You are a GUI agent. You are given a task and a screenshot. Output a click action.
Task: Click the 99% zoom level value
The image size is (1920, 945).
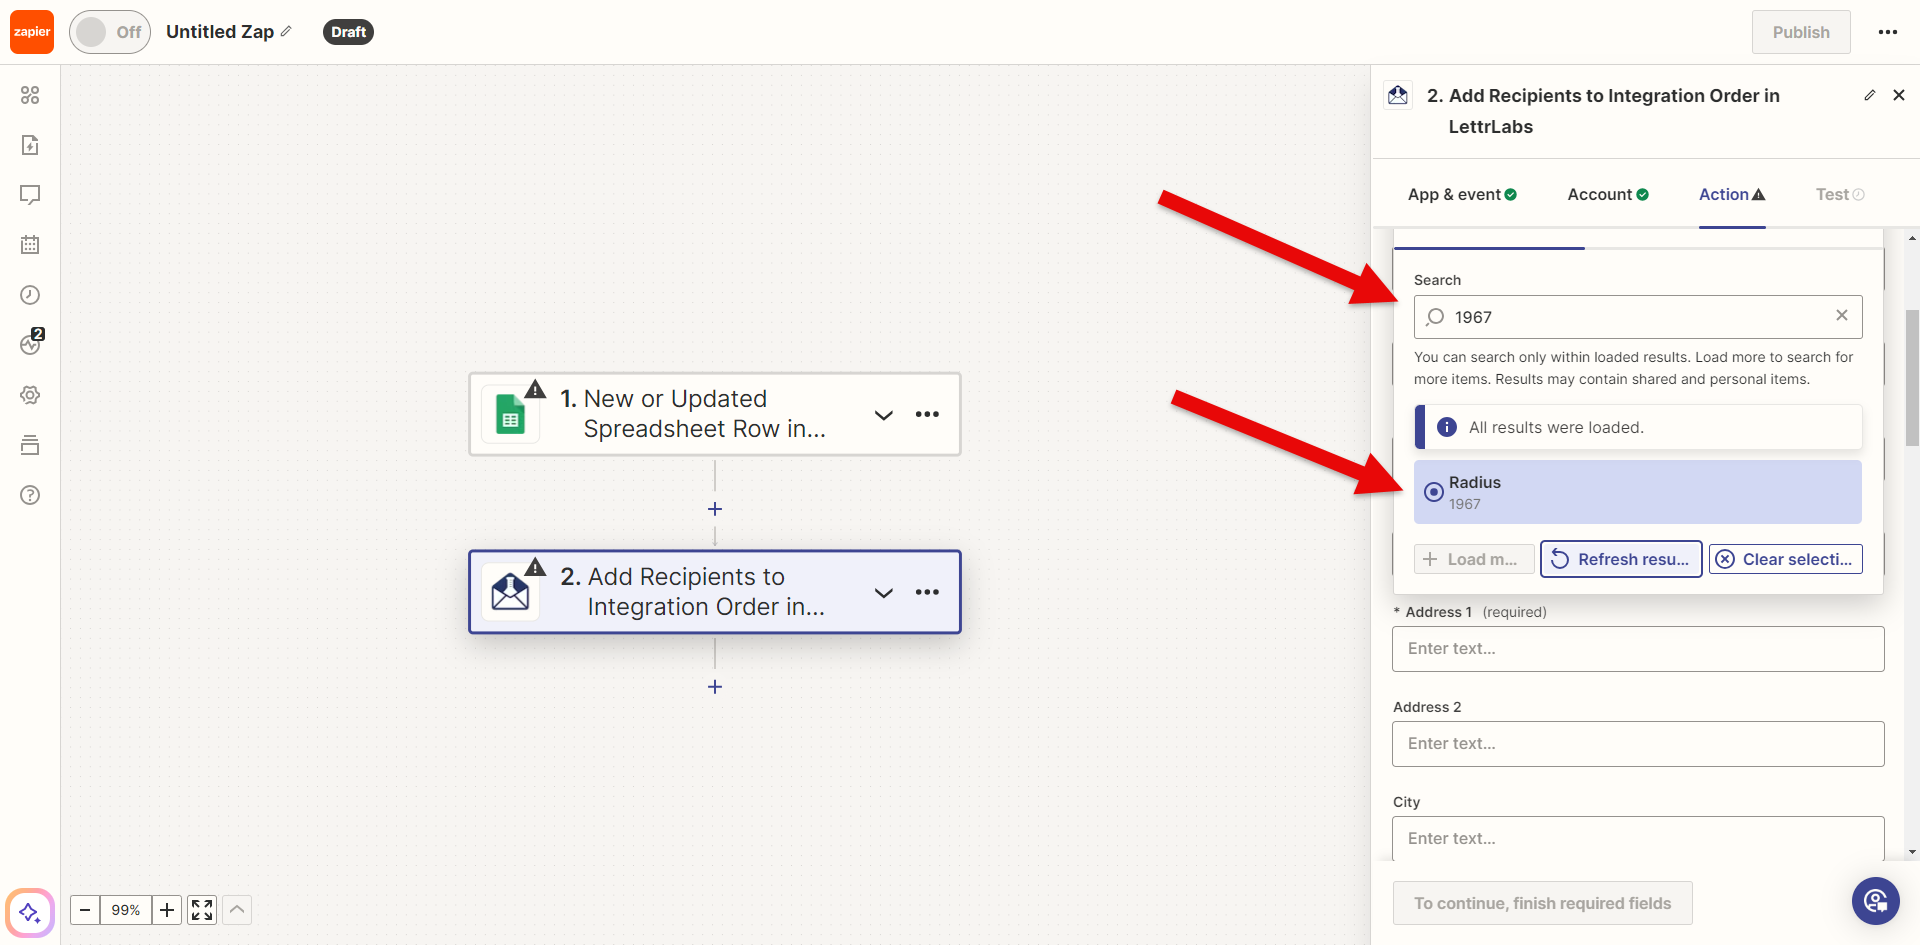pyautogui.click(x=126, y=910)
